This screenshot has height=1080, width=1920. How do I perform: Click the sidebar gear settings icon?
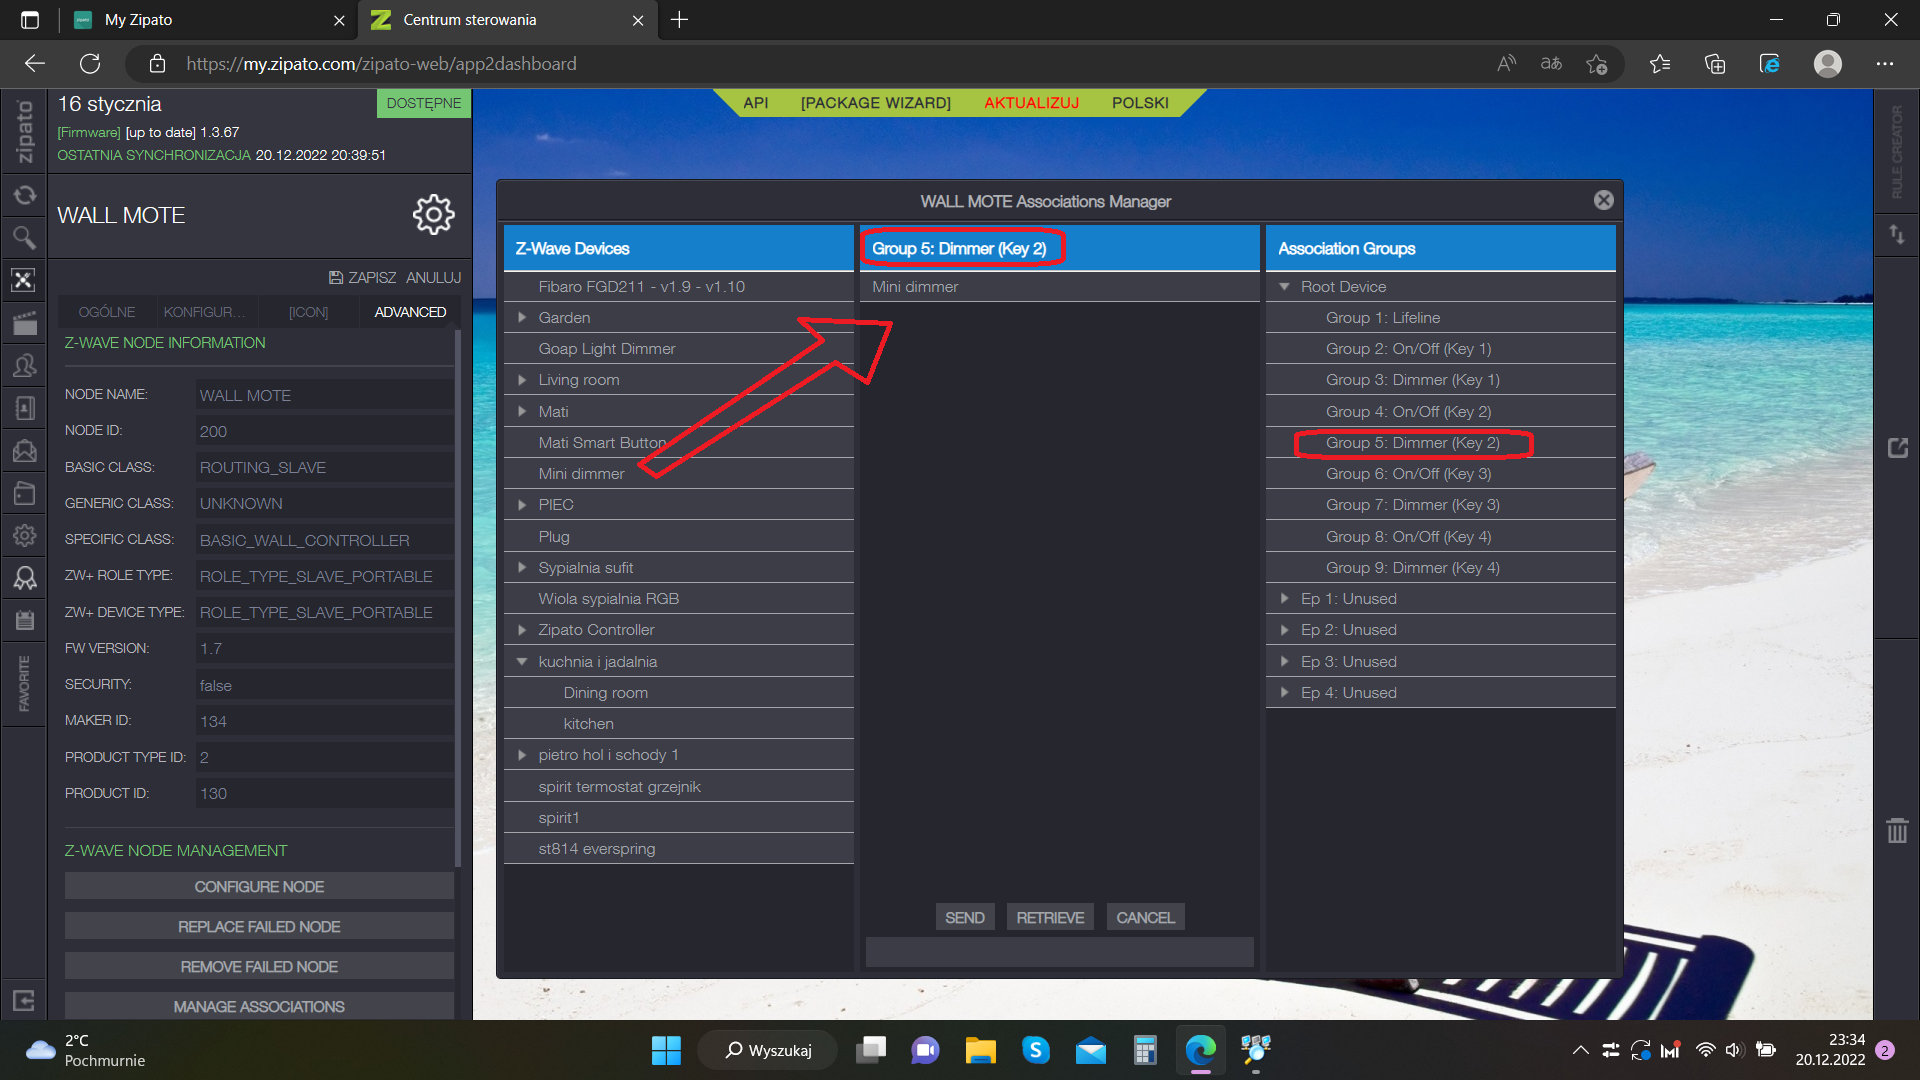[x=24, y=536]
